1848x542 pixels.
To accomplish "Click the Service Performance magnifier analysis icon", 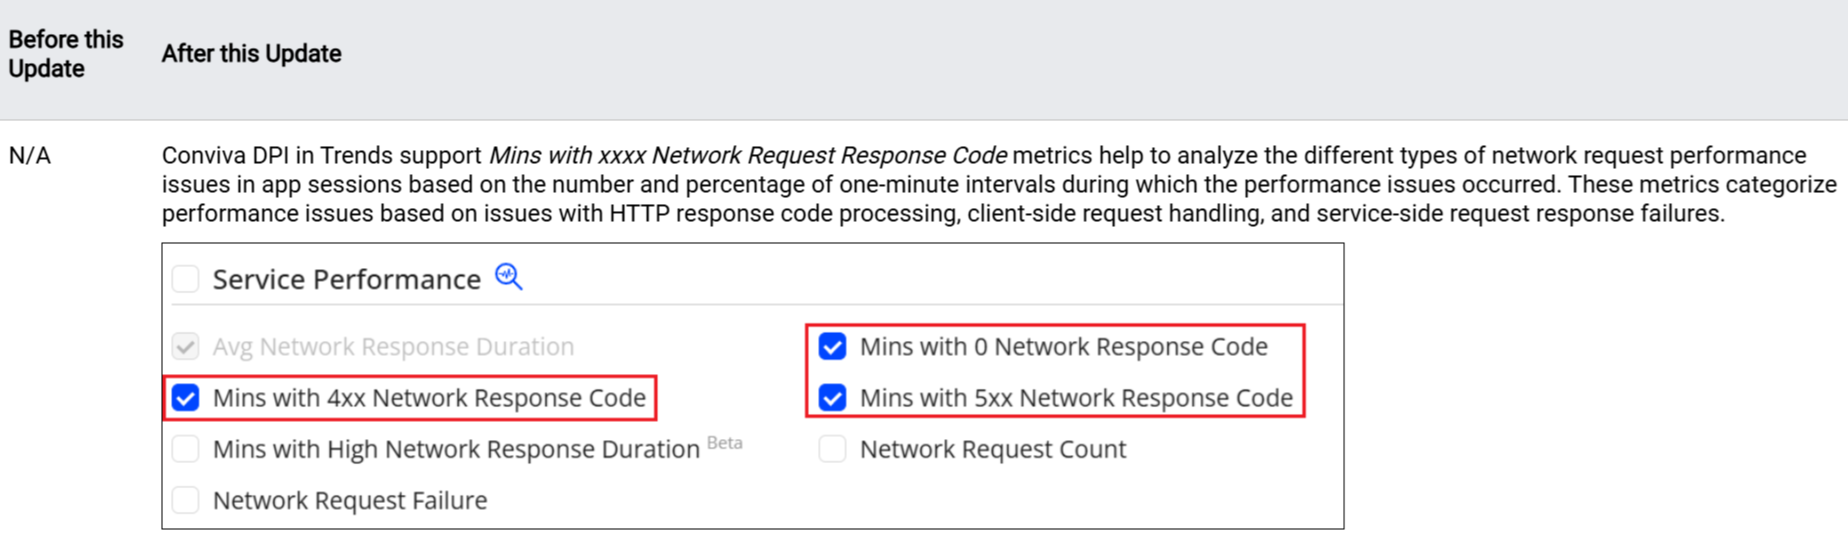I will tap(508, 277).
